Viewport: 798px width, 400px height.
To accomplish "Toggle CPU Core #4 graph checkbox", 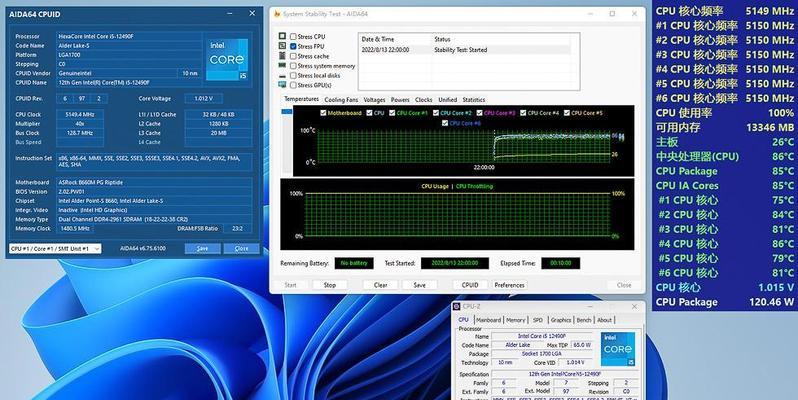I will pos(523,113).
